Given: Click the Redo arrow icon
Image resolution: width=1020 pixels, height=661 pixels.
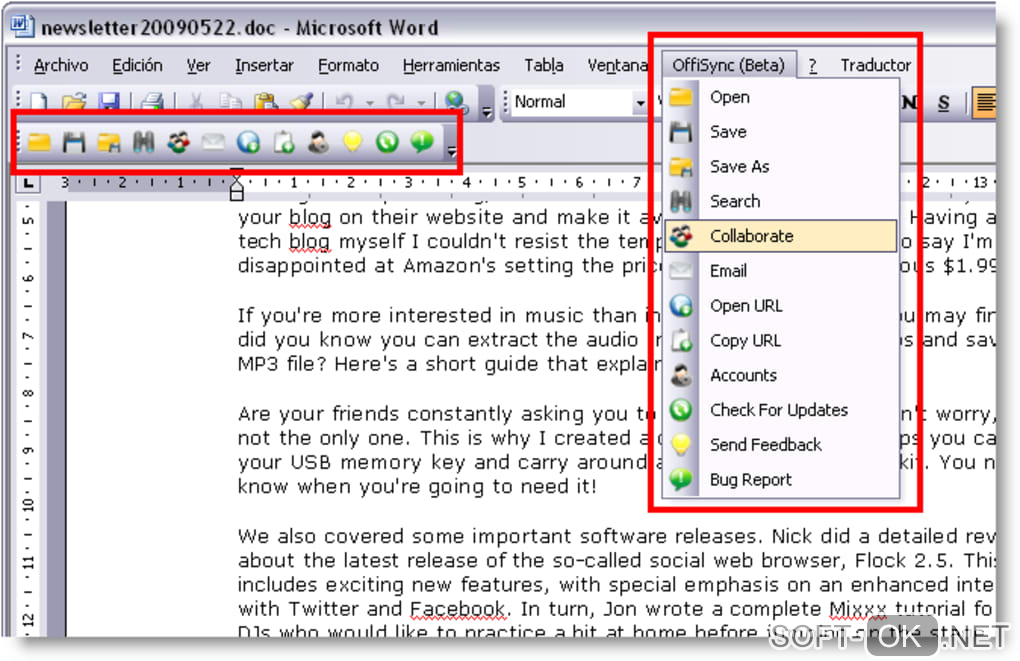Looking at the screenshot, I should point(397,102).
